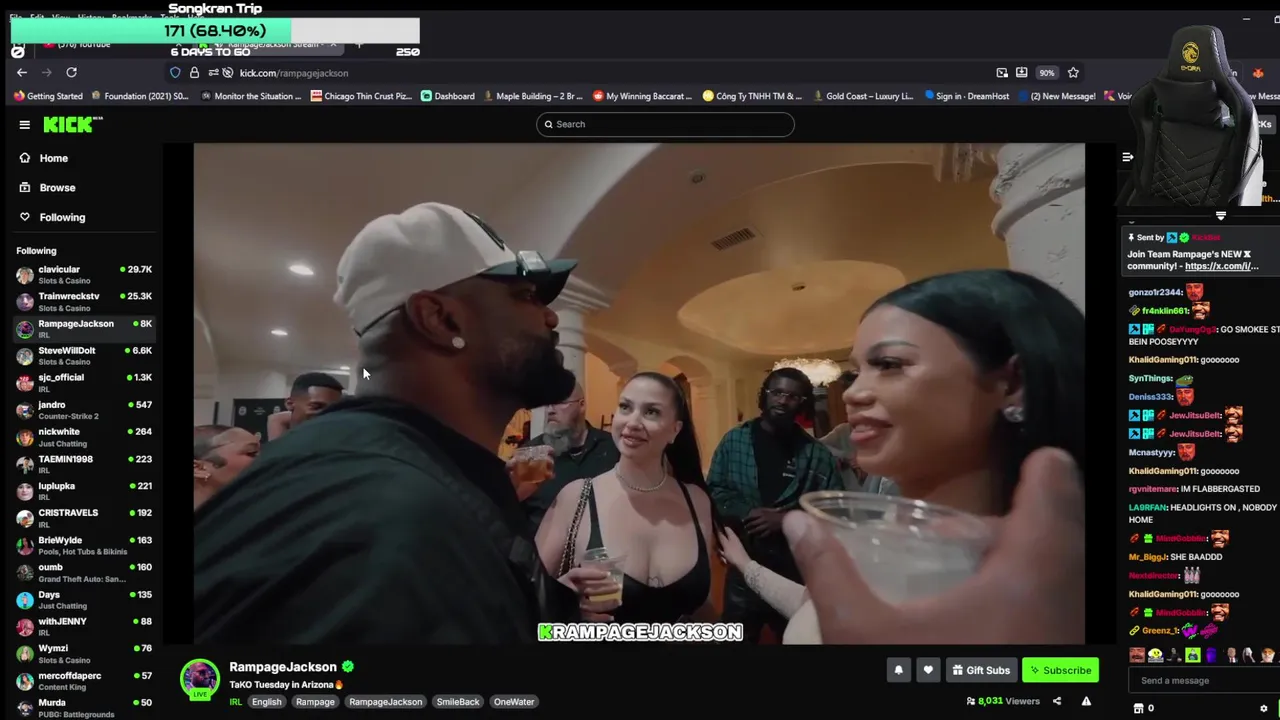
Task: Open the (2) New Message! bookmark
Action: tap(1056, 96)
